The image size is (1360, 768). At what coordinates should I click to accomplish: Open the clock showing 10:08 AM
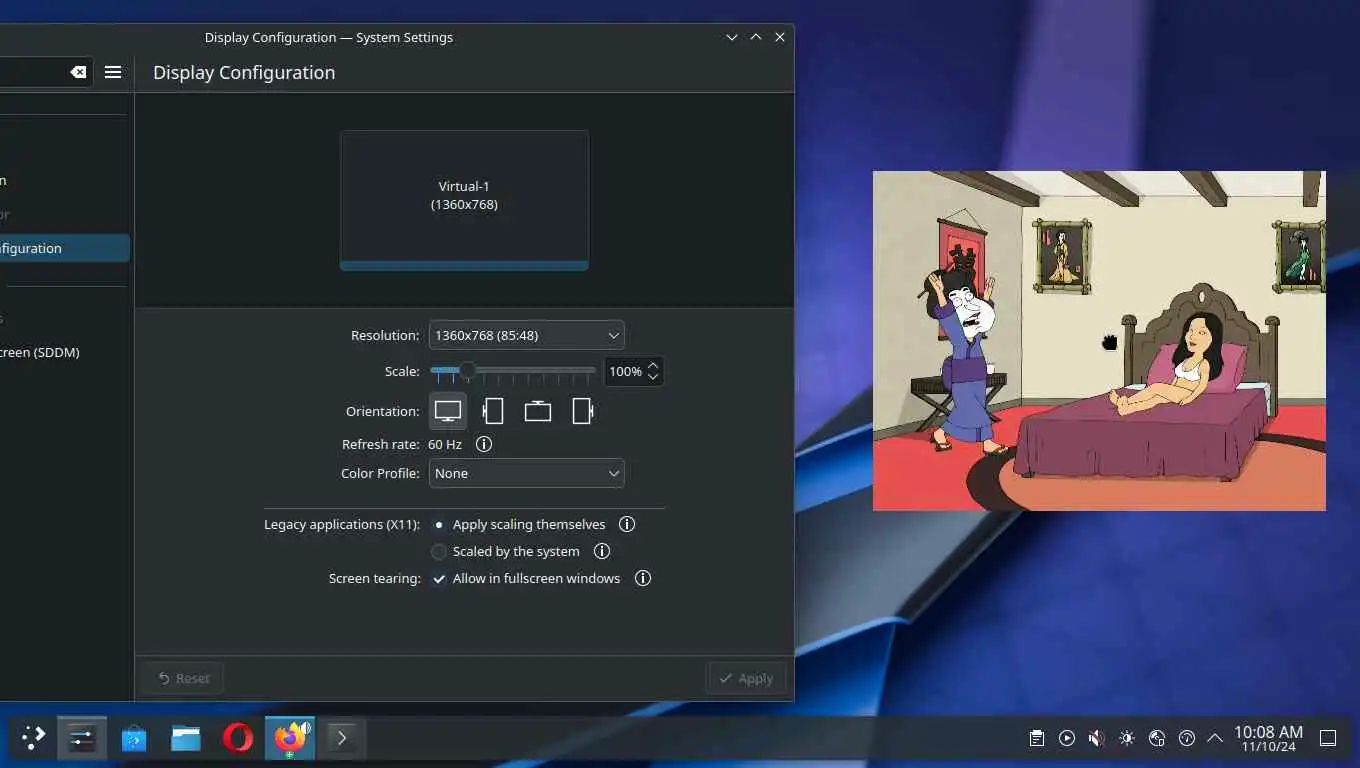(1268, 739)
